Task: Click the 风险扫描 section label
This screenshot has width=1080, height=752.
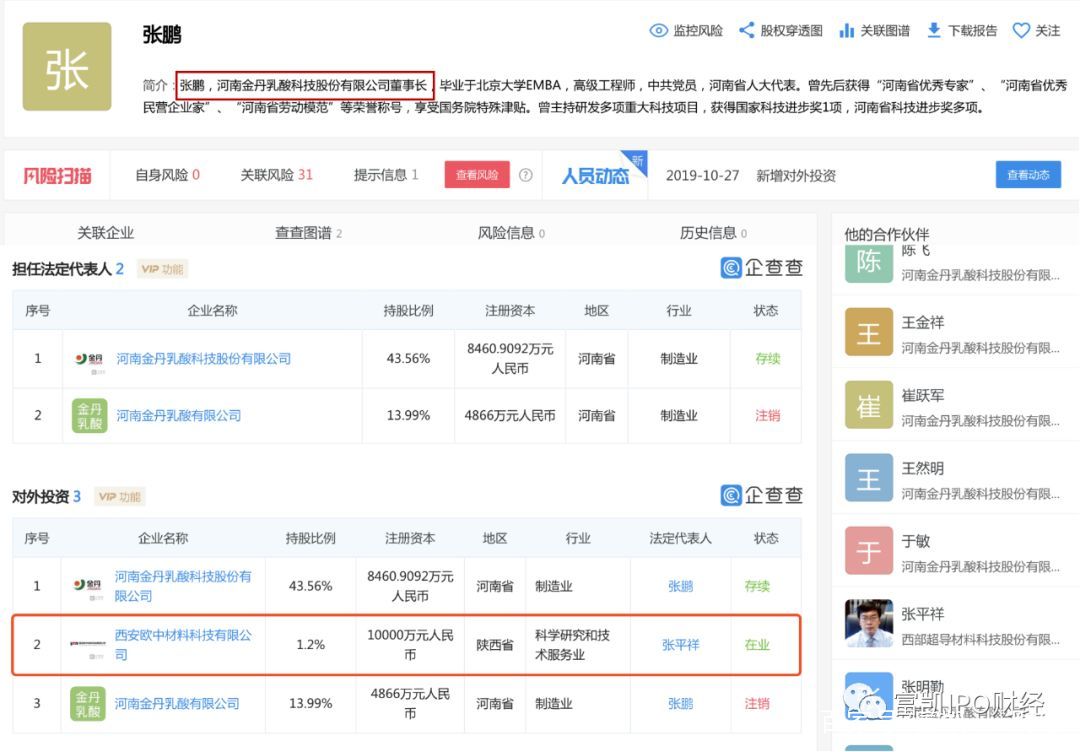Action: (58, 176)
